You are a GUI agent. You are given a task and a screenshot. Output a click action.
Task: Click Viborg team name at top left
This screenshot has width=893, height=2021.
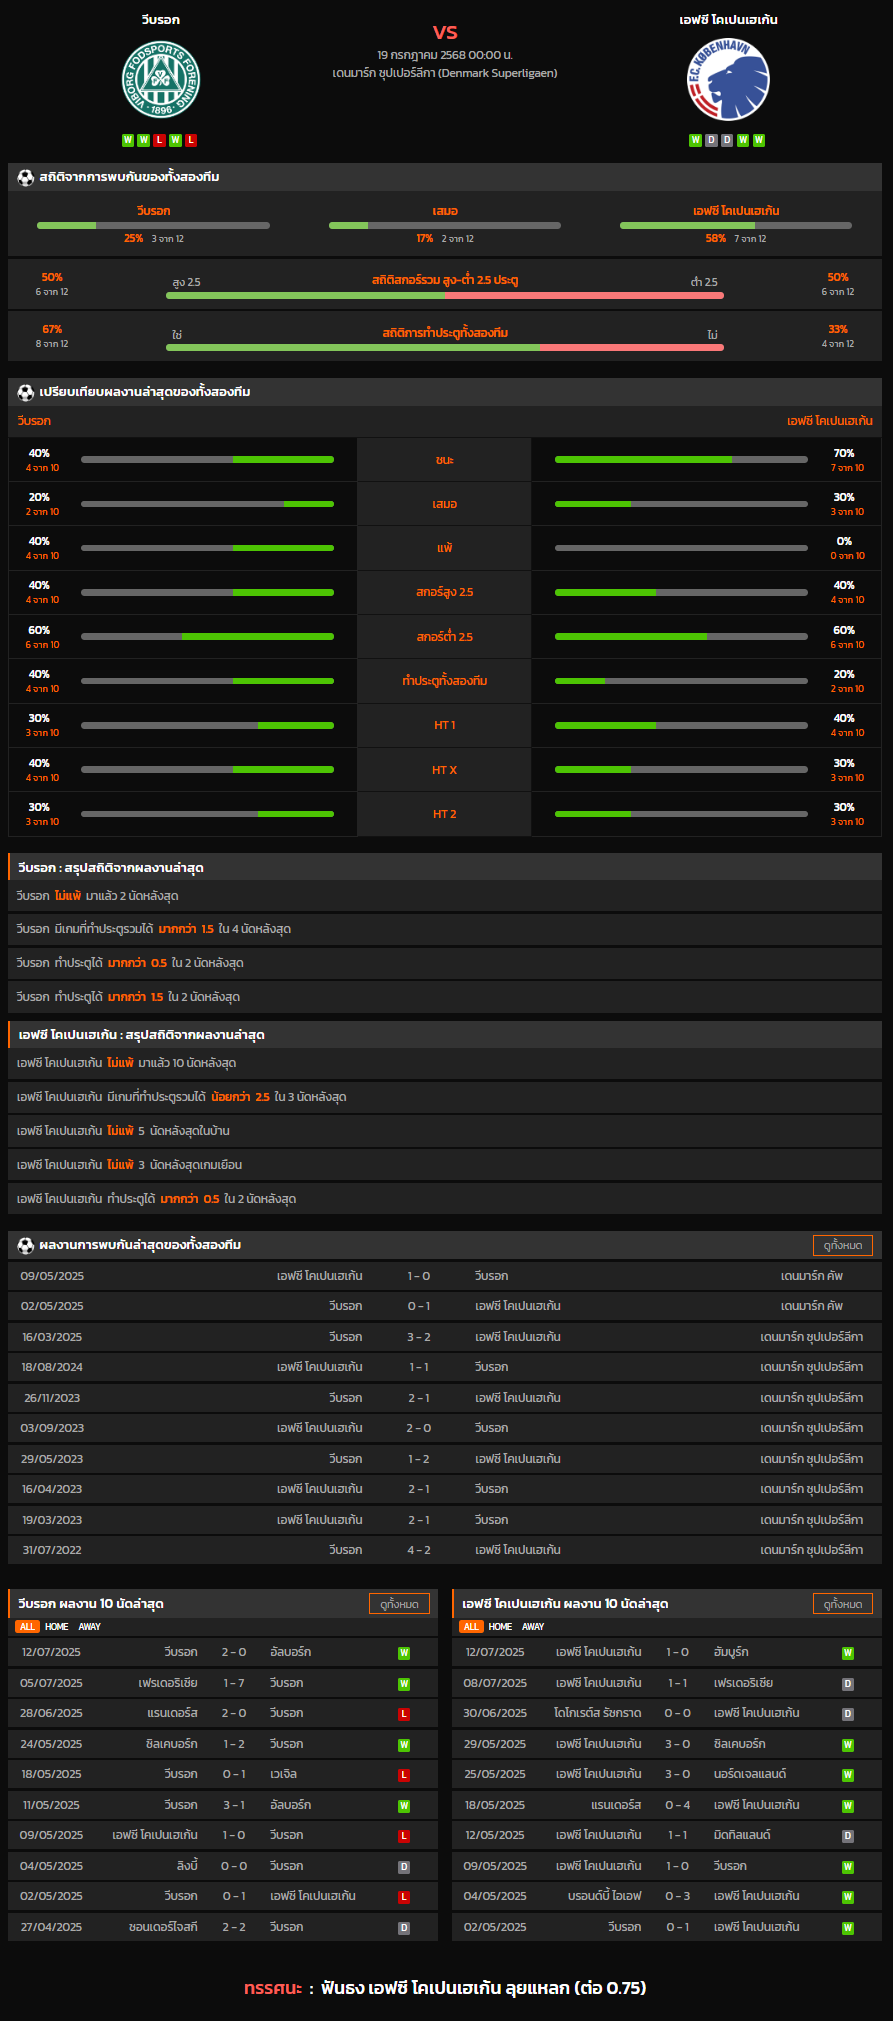pos(161,20)
